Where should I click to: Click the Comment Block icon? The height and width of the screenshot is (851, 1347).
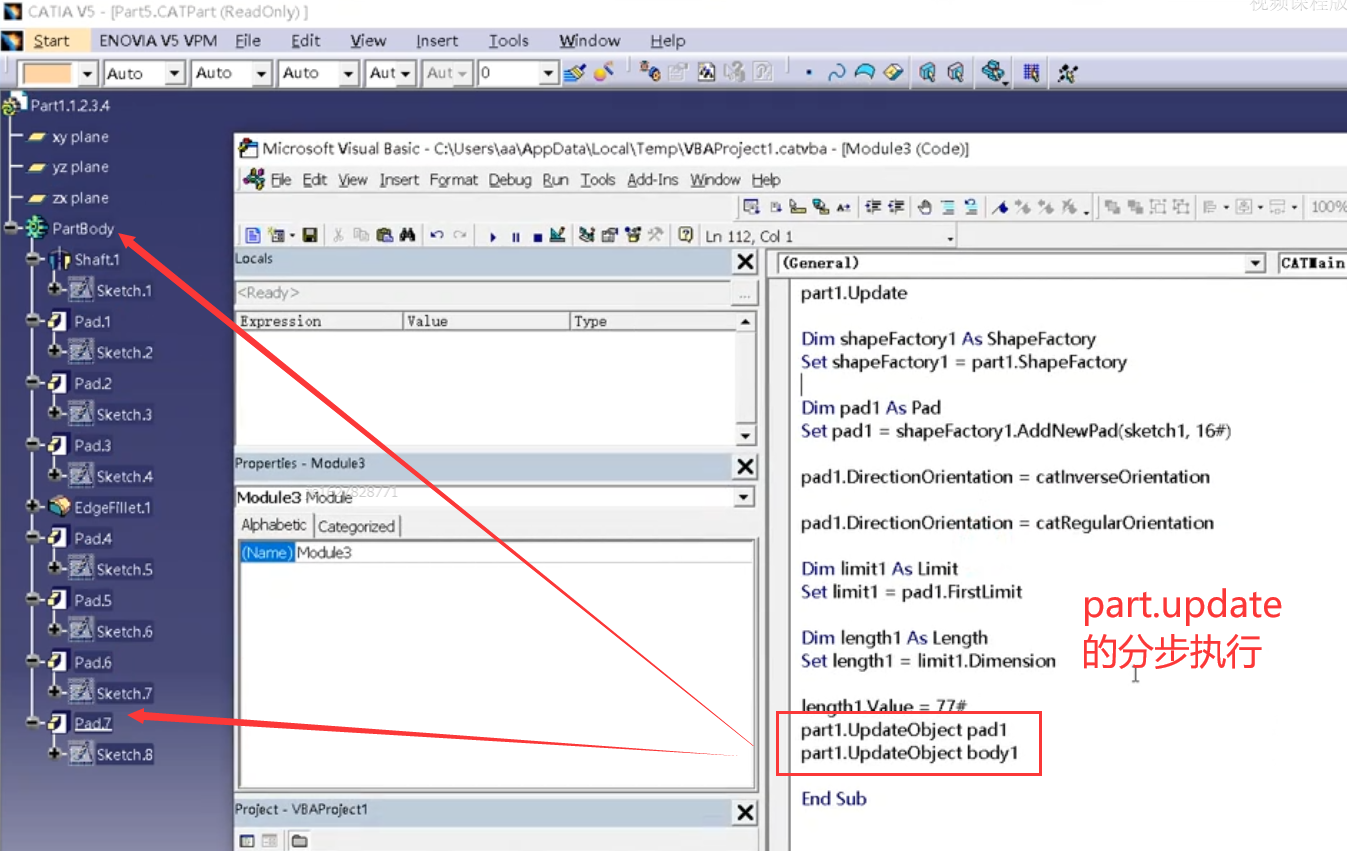(948, 207)
